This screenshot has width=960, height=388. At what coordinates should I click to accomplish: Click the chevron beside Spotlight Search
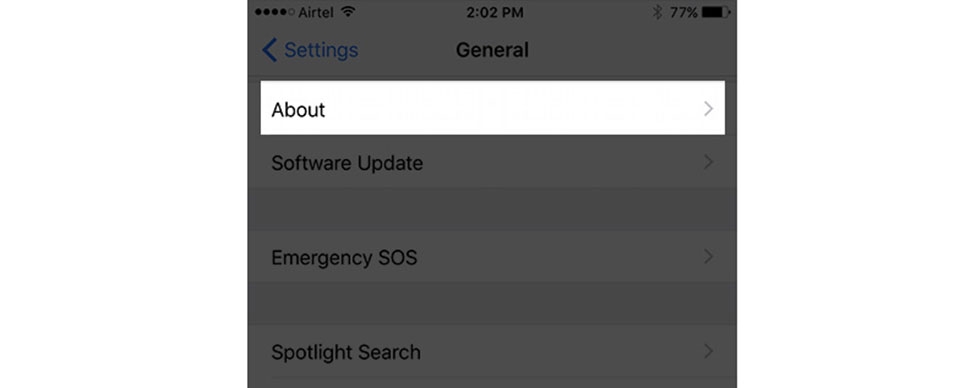708,351
